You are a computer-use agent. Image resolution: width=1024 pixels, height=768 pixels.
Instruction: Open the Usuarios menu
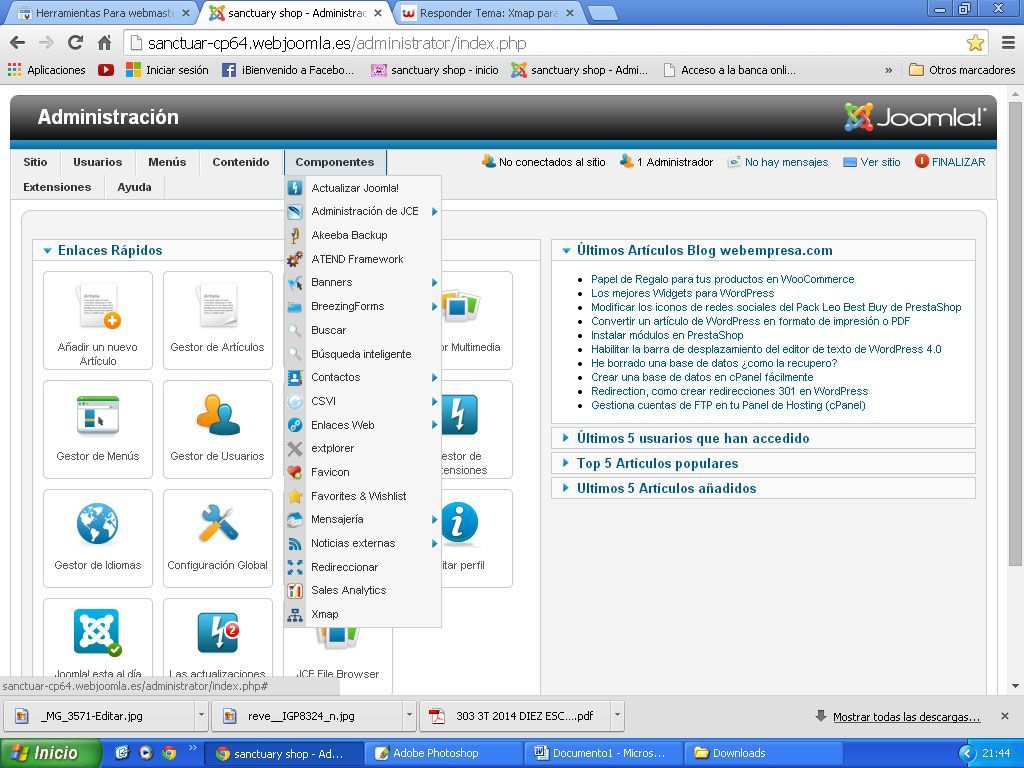[x=97, y=162]
